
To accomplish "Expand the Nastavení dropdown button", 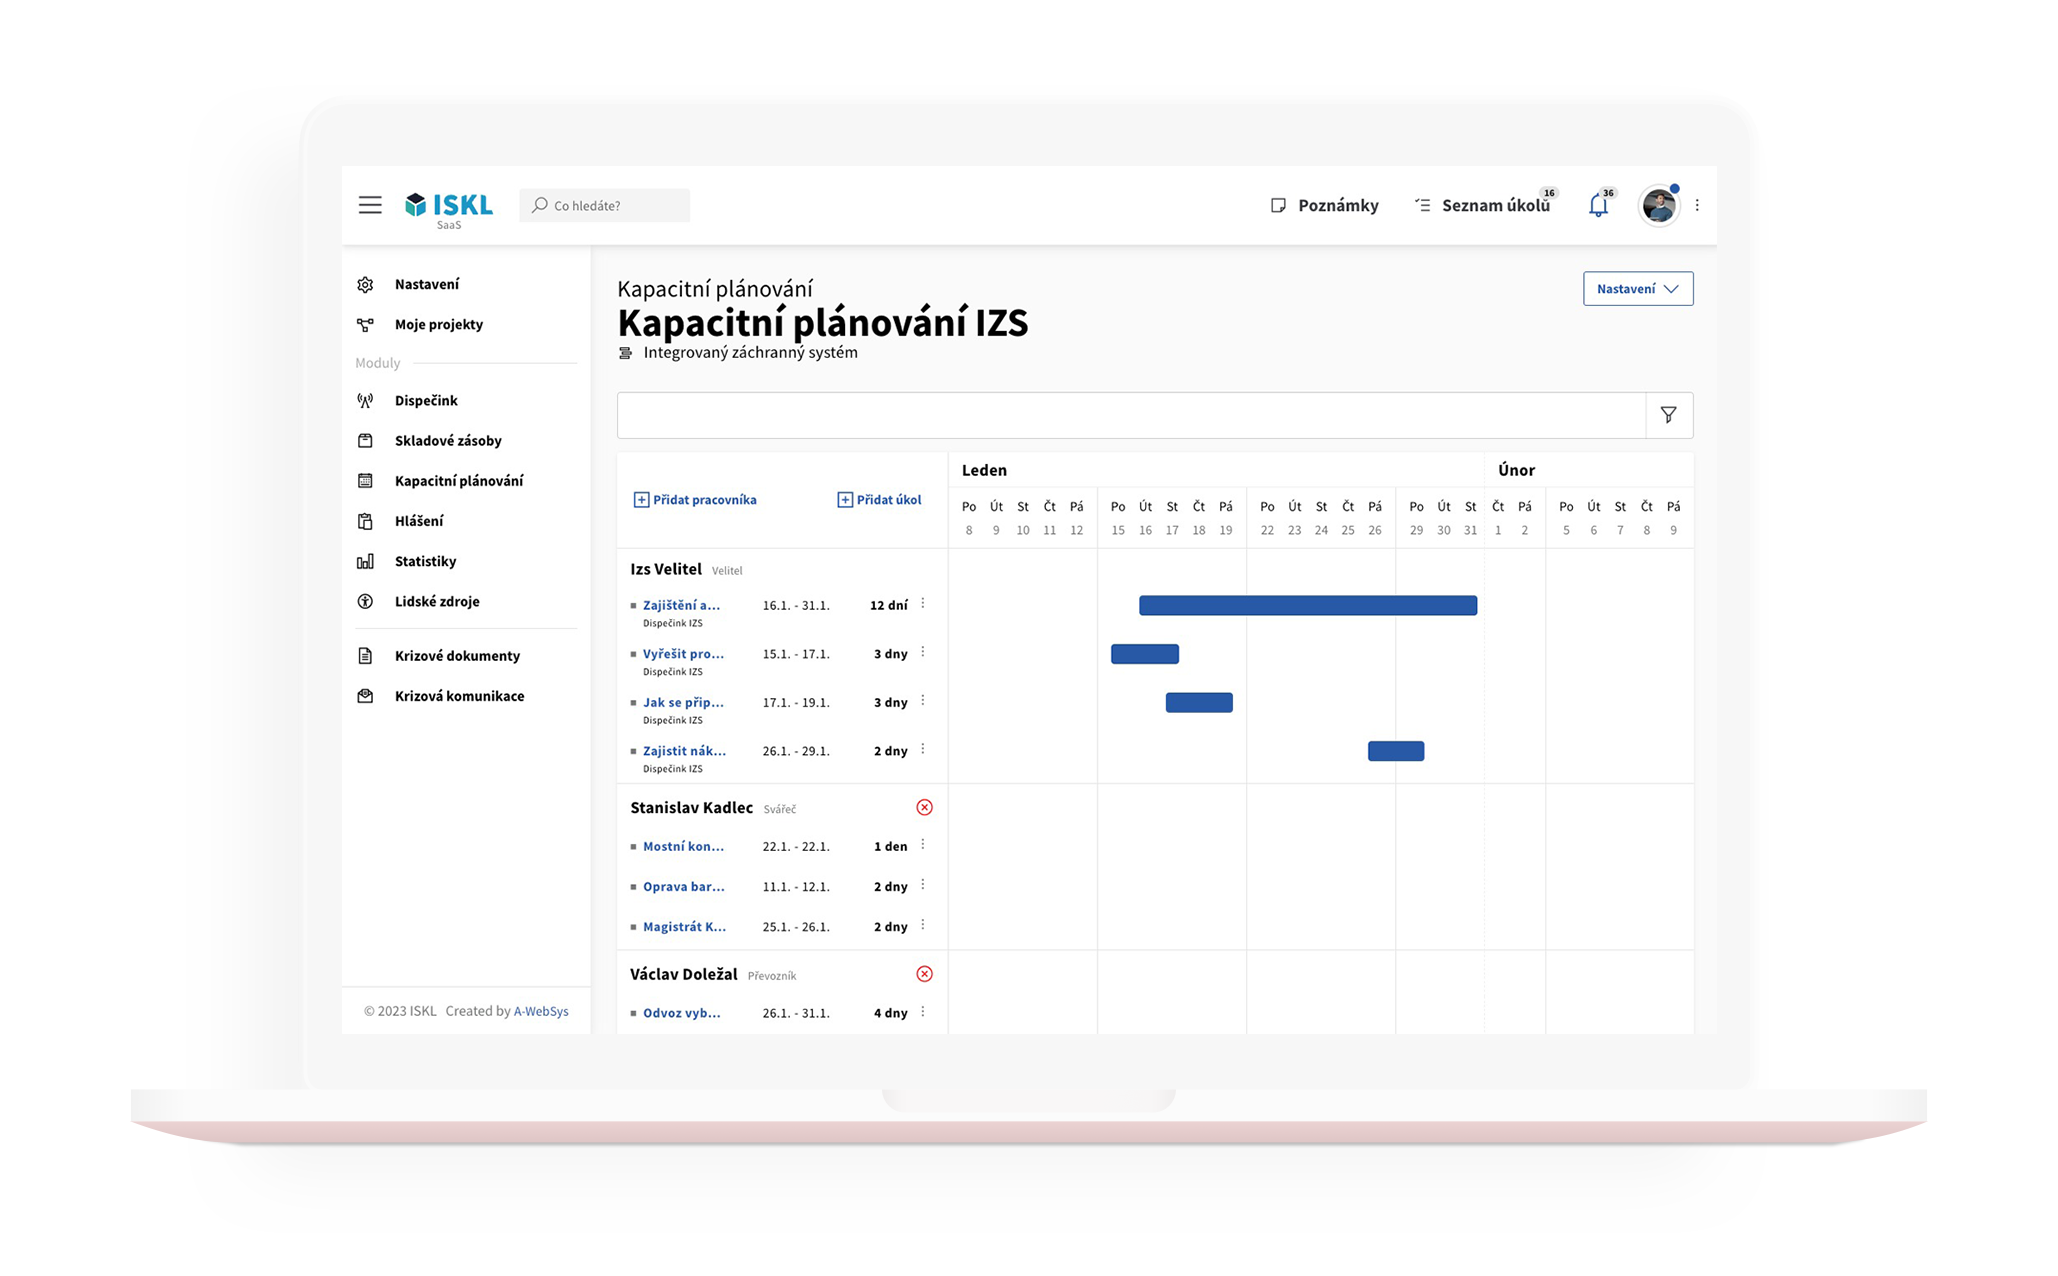I will (1638, 289).
